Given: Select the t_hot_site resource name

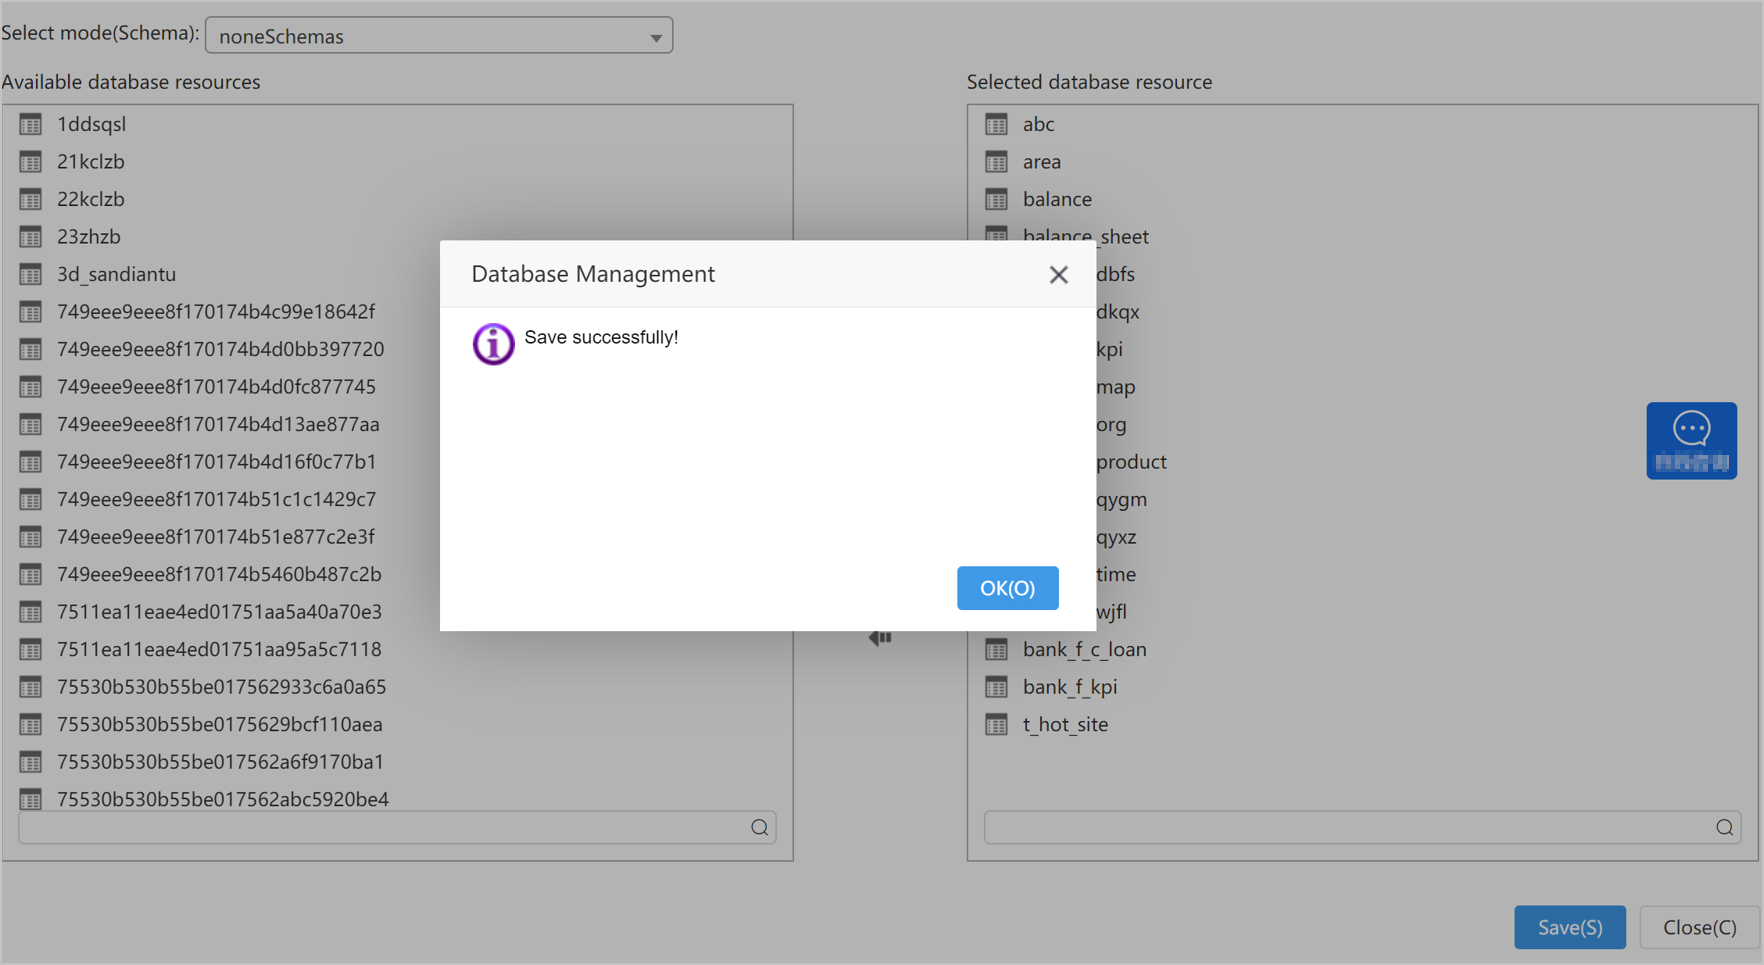Looking at the screenshot, I should pos(1065,724).
